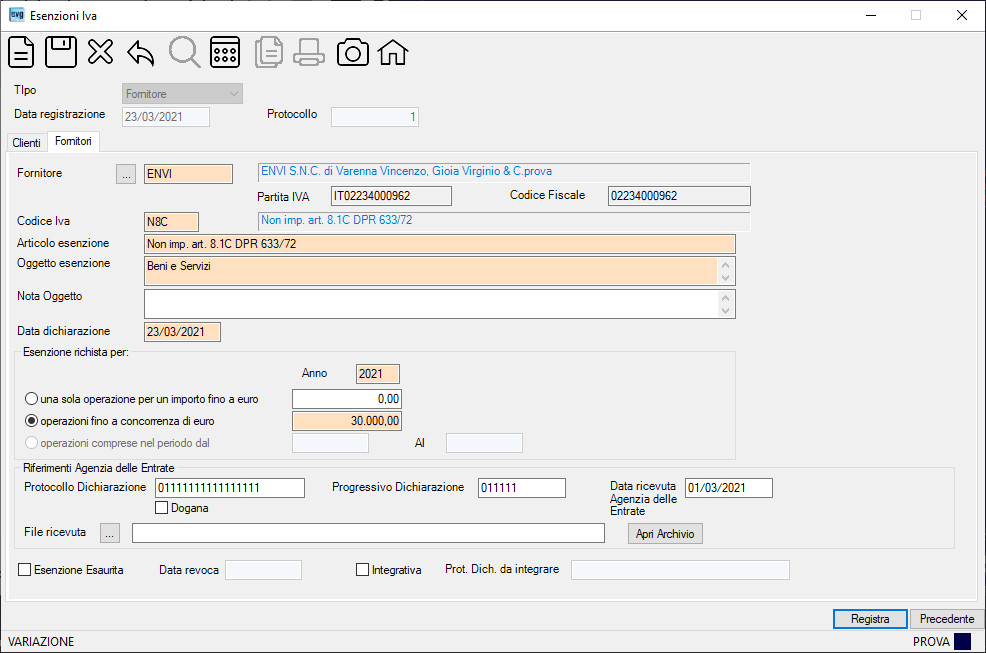This screenshot has height=653, width=986.
Task: Select the Fornitori tab
Action: pos(73,141)
